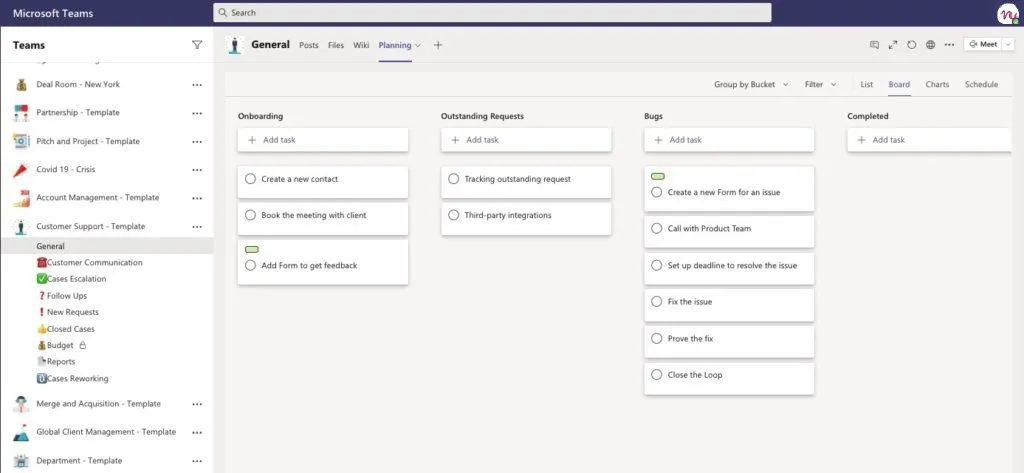Click green label on 'Create a new Form' card
The image size is (1024, 473).
click(658, 176)
